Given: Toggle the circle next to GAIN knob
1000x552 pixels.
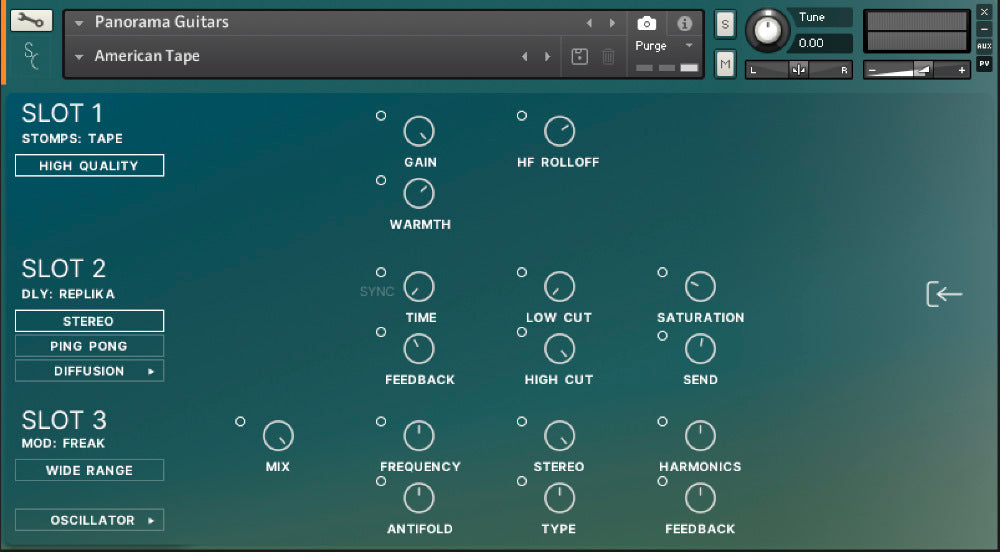Looking at the screenshot, I should click(381, 116).
